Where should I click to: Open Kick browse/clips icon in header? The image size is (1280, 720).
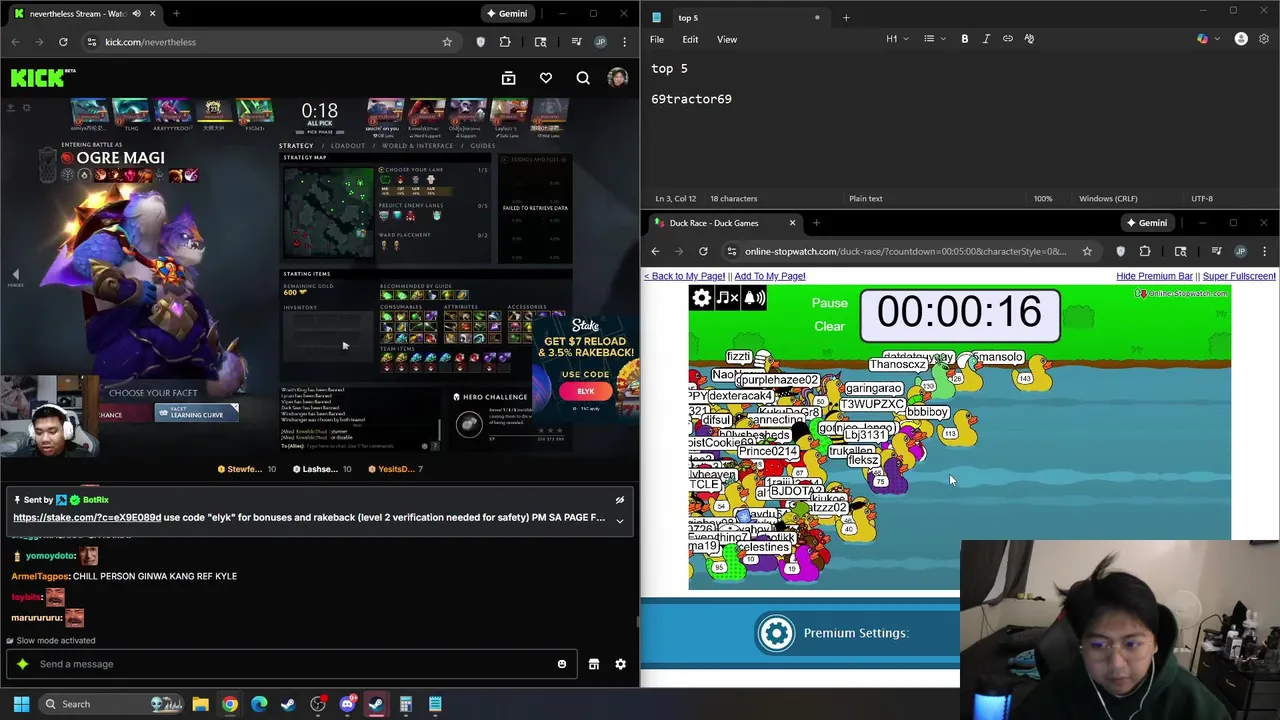(508, 78)
